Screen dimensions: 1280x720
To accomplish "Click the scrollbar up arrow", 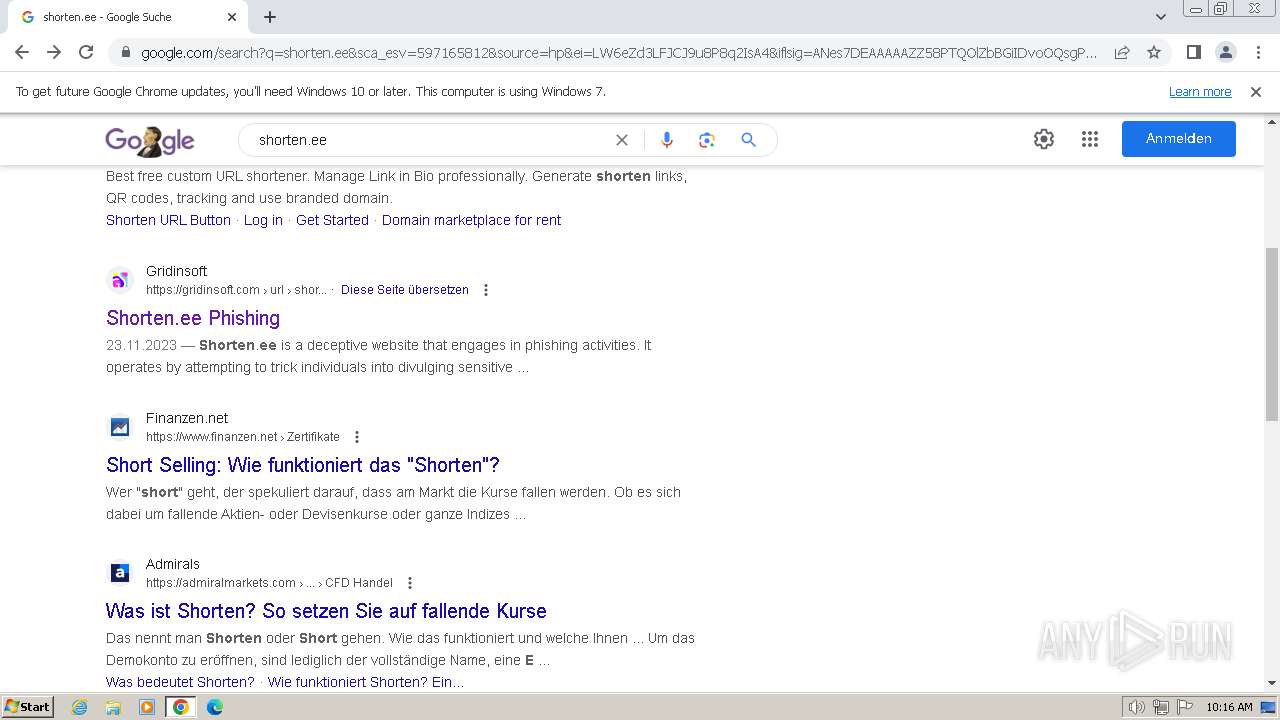I will click(x=1272, y=121).
